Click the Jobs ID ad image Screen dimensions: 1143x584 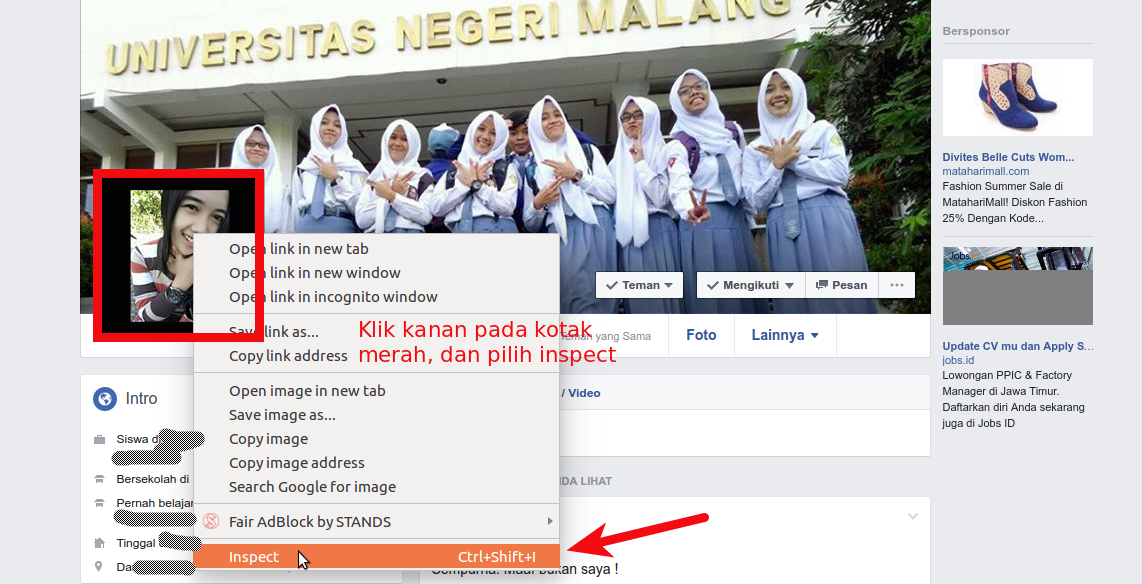(x=1018, y=286)
